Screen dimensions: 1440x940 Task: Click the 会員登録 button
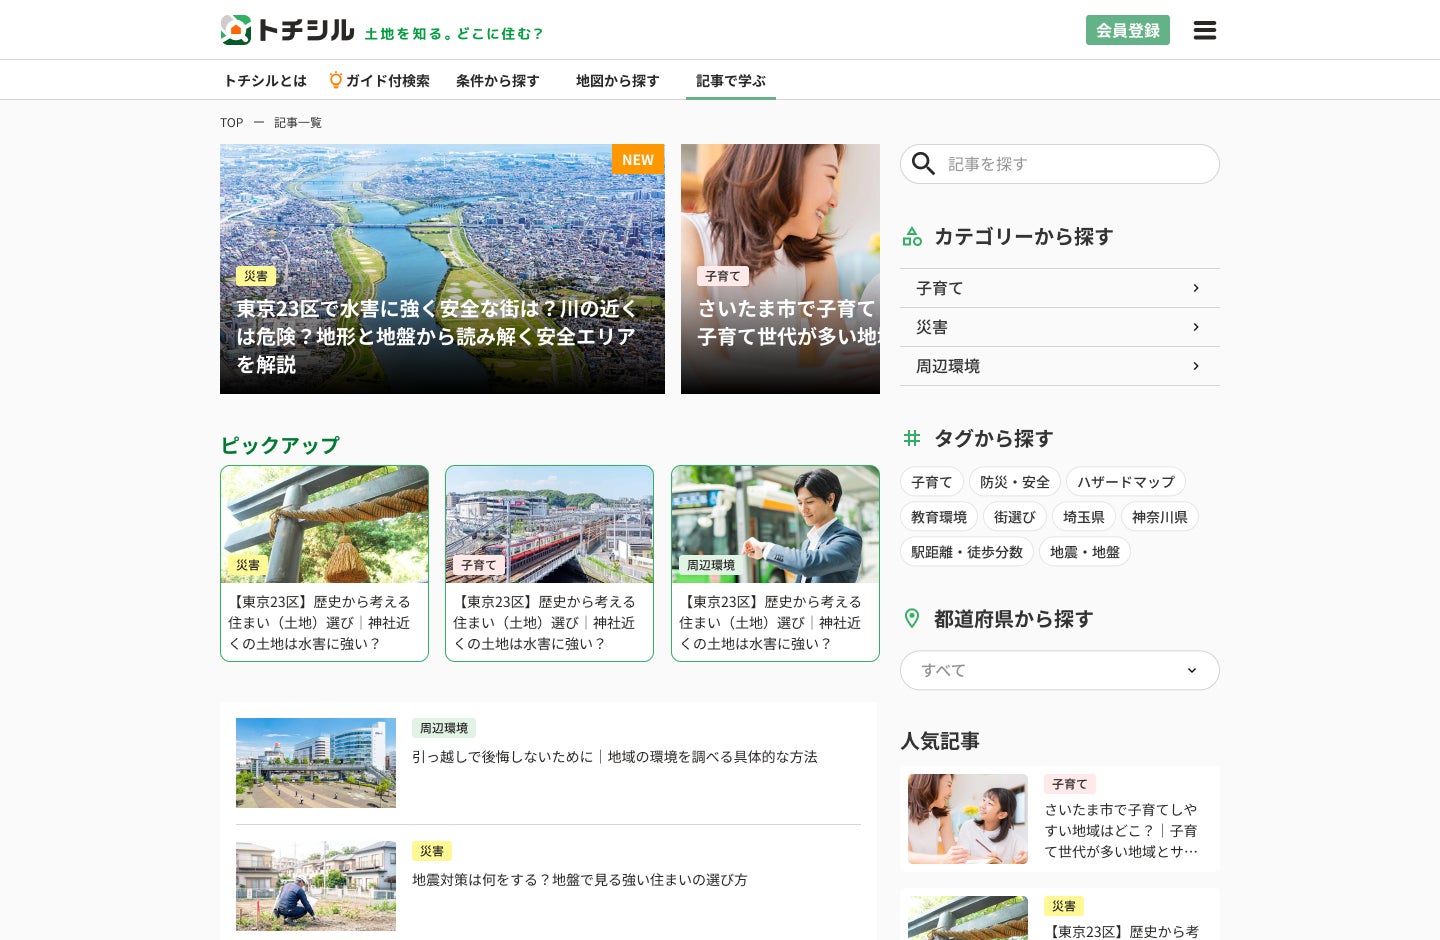coord(1128,30)
